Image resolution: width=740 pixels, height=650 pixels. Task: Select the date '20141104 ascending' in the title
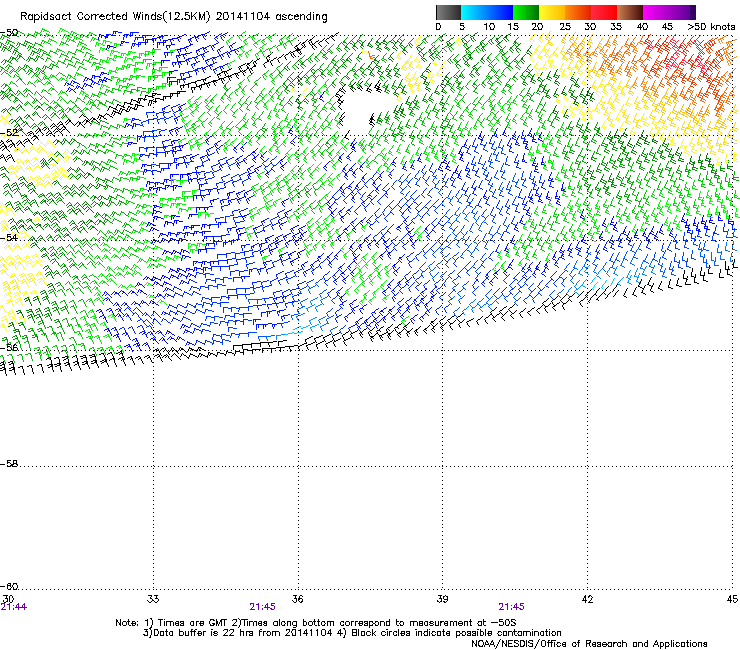271,17
